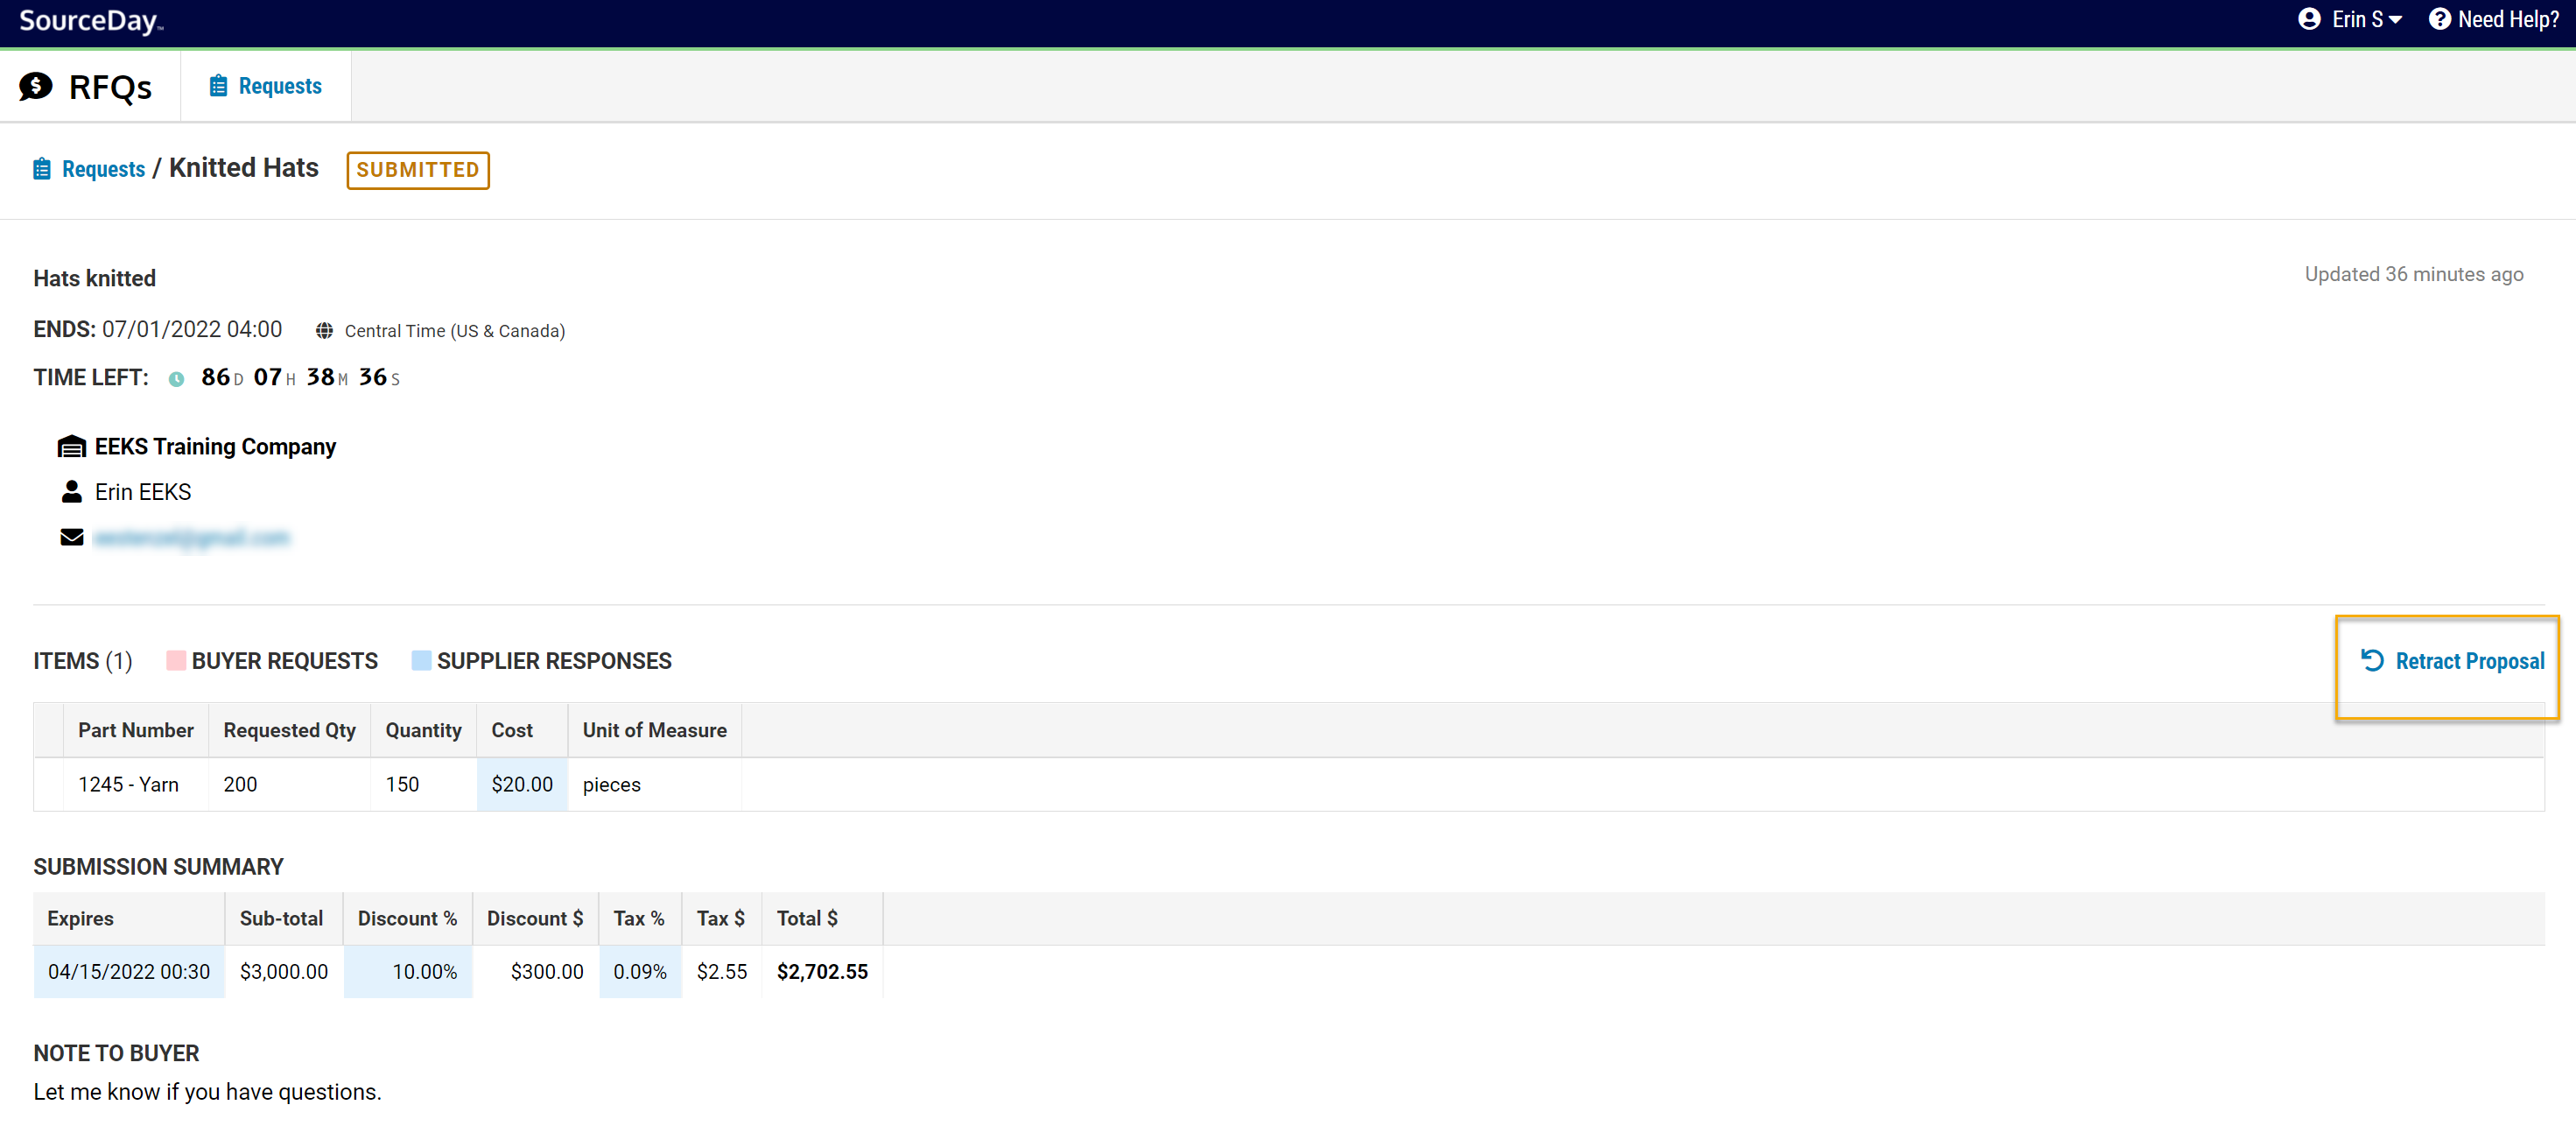This screenshot has width=2576, height=1126.
Task: Click the person contact icon
Action: click(x=72, y=491)
